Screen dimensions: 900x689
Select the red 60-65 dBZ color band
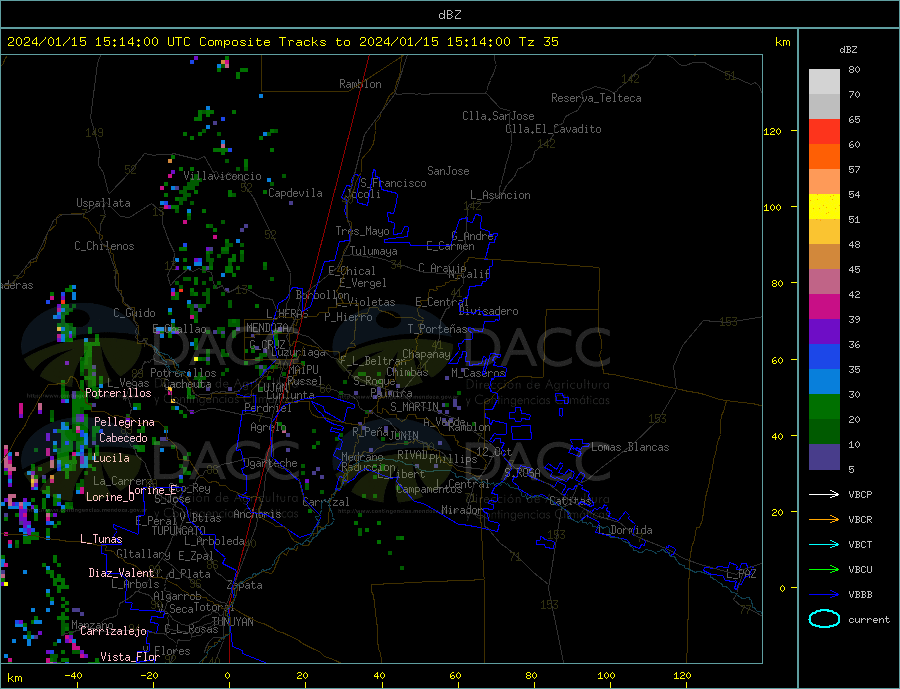pyautogui.click(x=824, y=131)
